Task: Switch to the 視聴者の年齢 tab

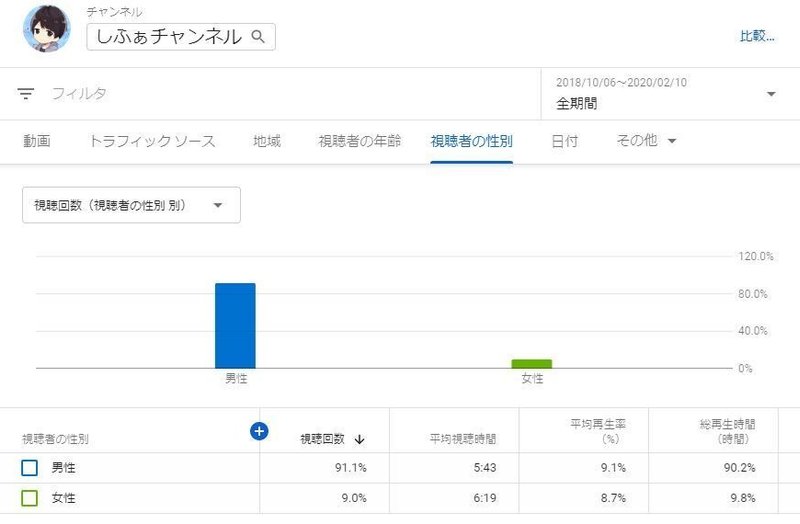Action: [x=360, y=141]
